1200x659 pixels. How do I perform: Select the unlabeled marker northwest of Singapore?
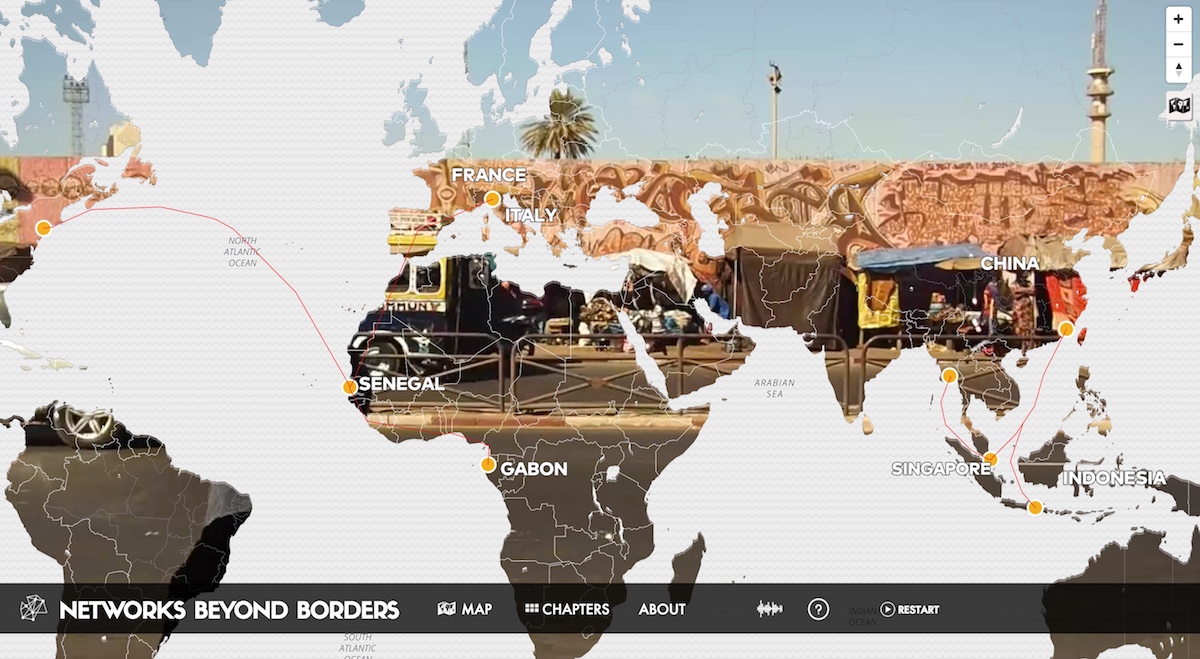[949, 376]
